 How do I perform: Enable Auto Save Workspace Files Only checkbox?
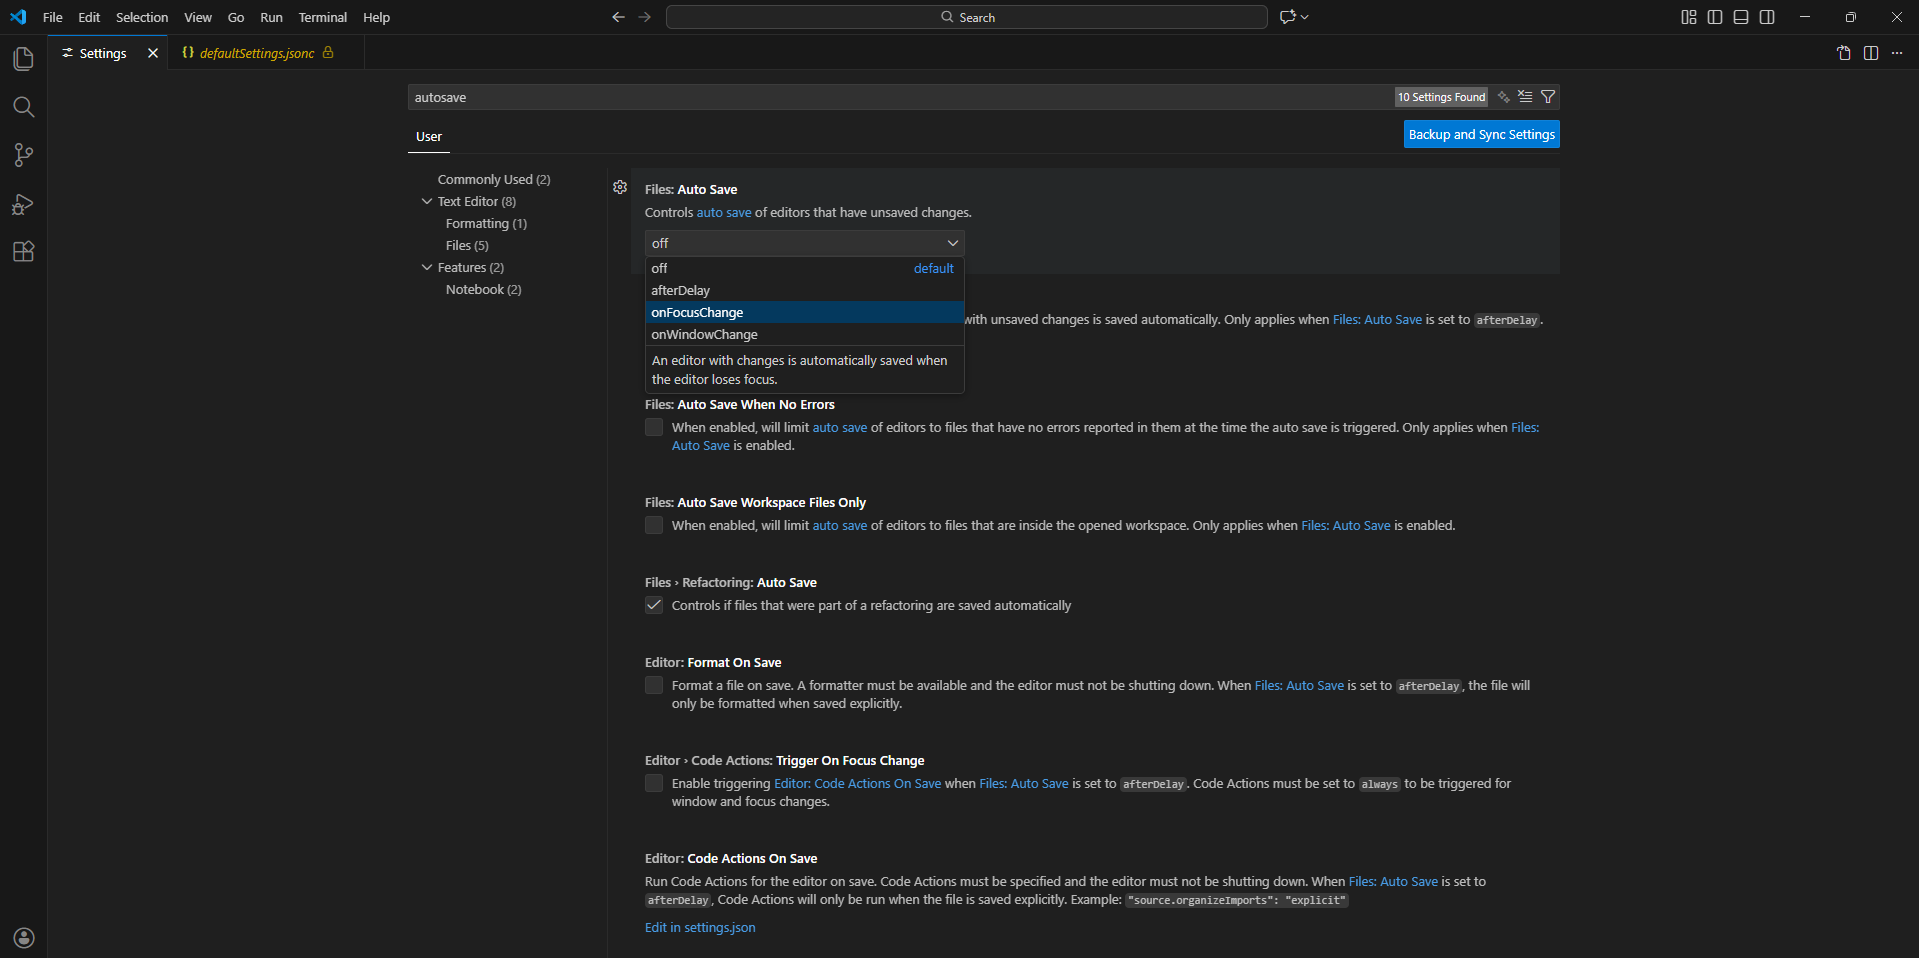click(654, 525)
